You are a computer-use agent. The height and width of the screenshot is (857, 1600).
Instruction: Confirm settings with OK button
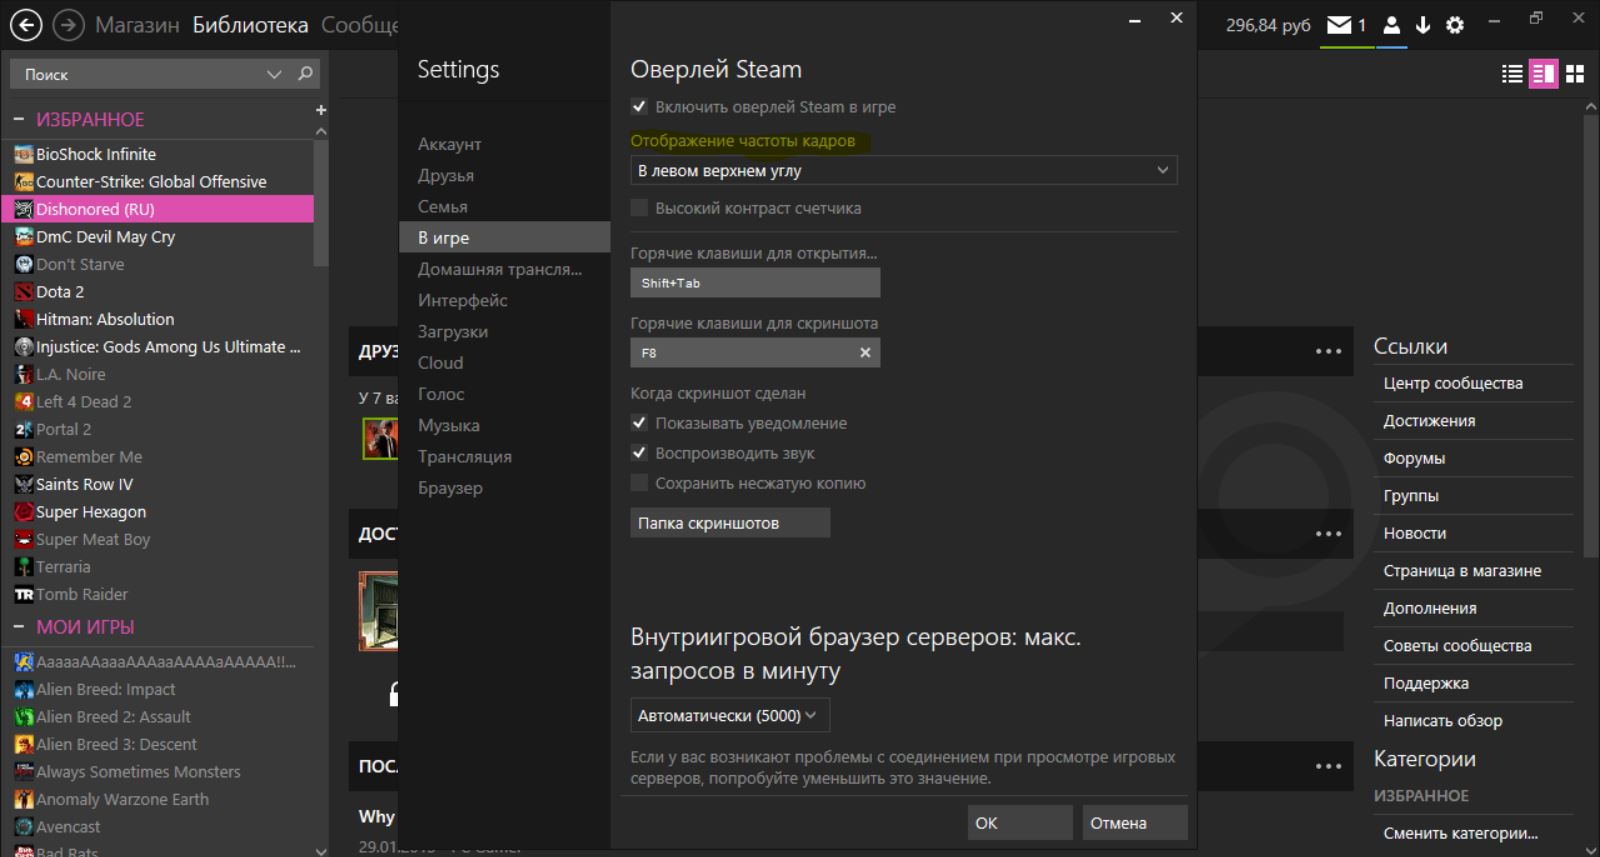(x=1020, y=822)
